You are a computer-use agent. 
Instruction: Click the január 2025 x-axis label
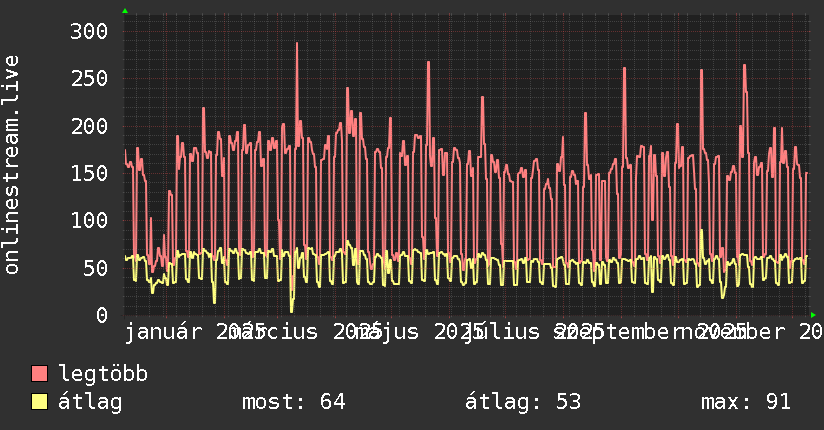193,332
